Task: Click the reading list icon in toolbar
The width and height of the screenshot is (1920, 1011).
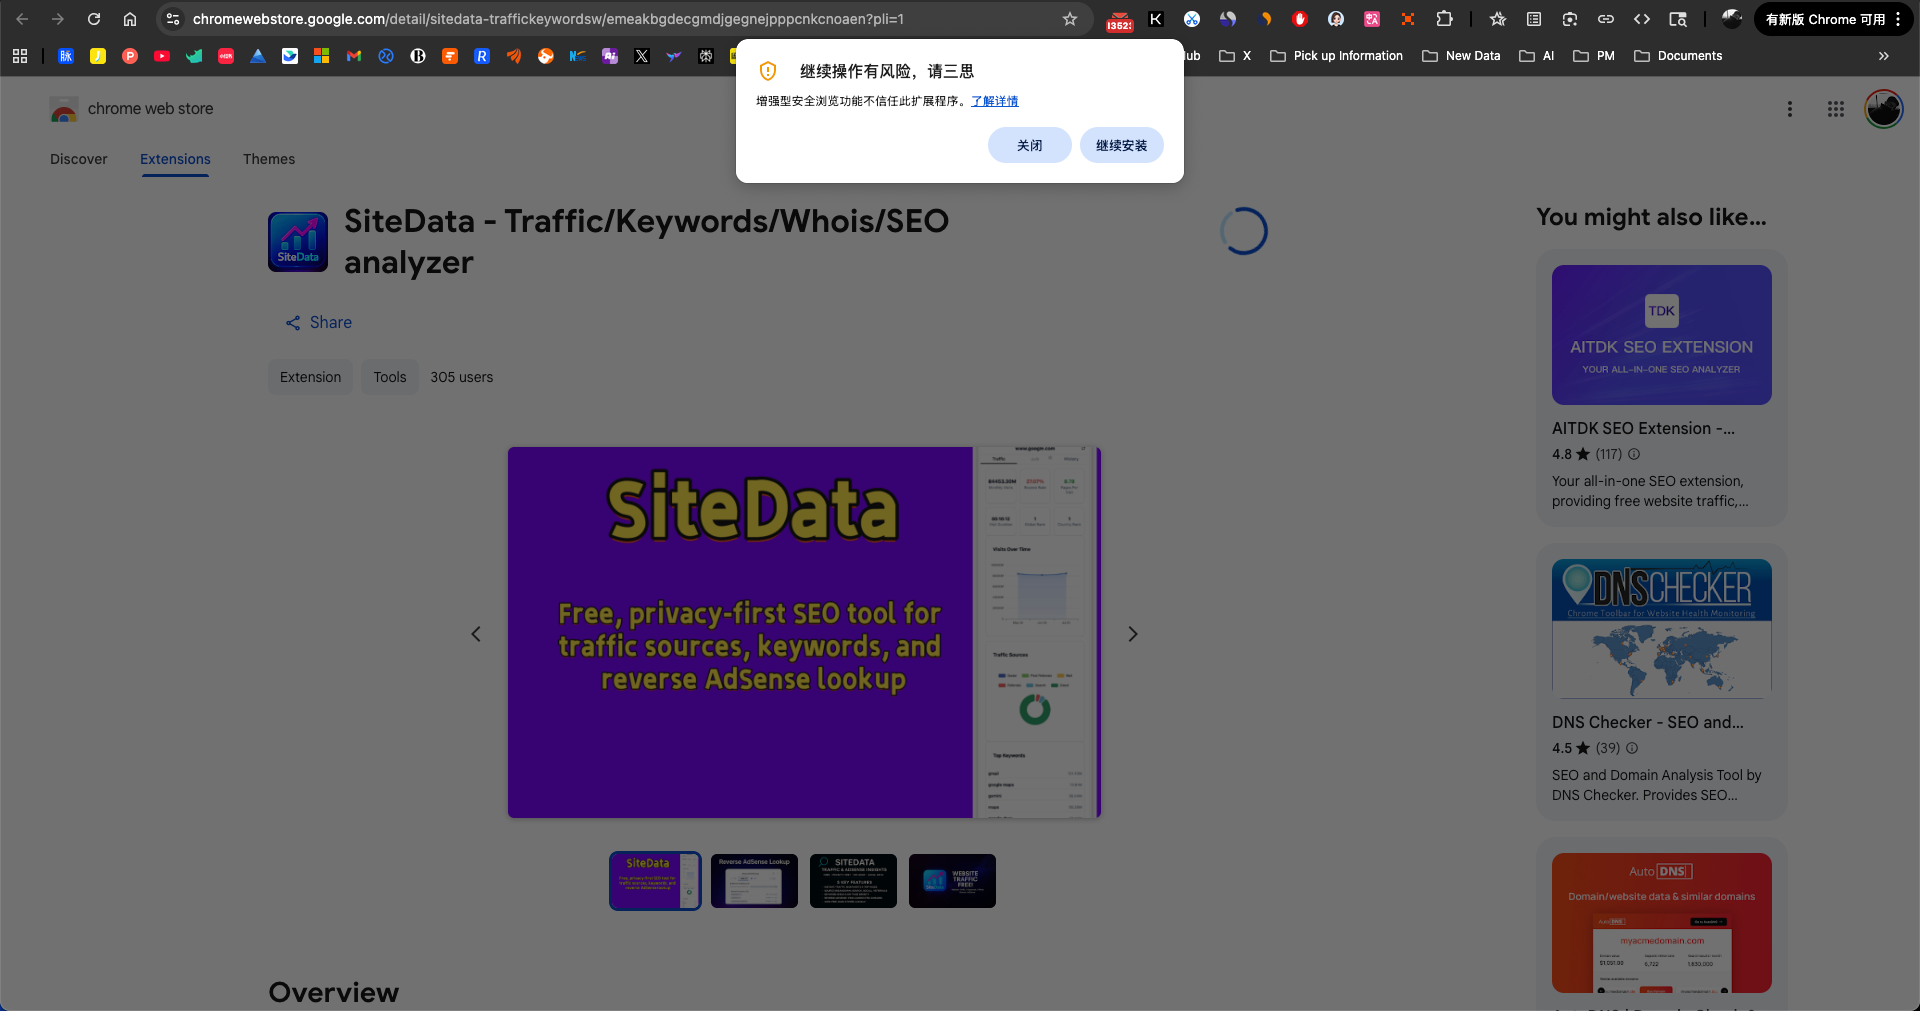Action: (1534, 19)
